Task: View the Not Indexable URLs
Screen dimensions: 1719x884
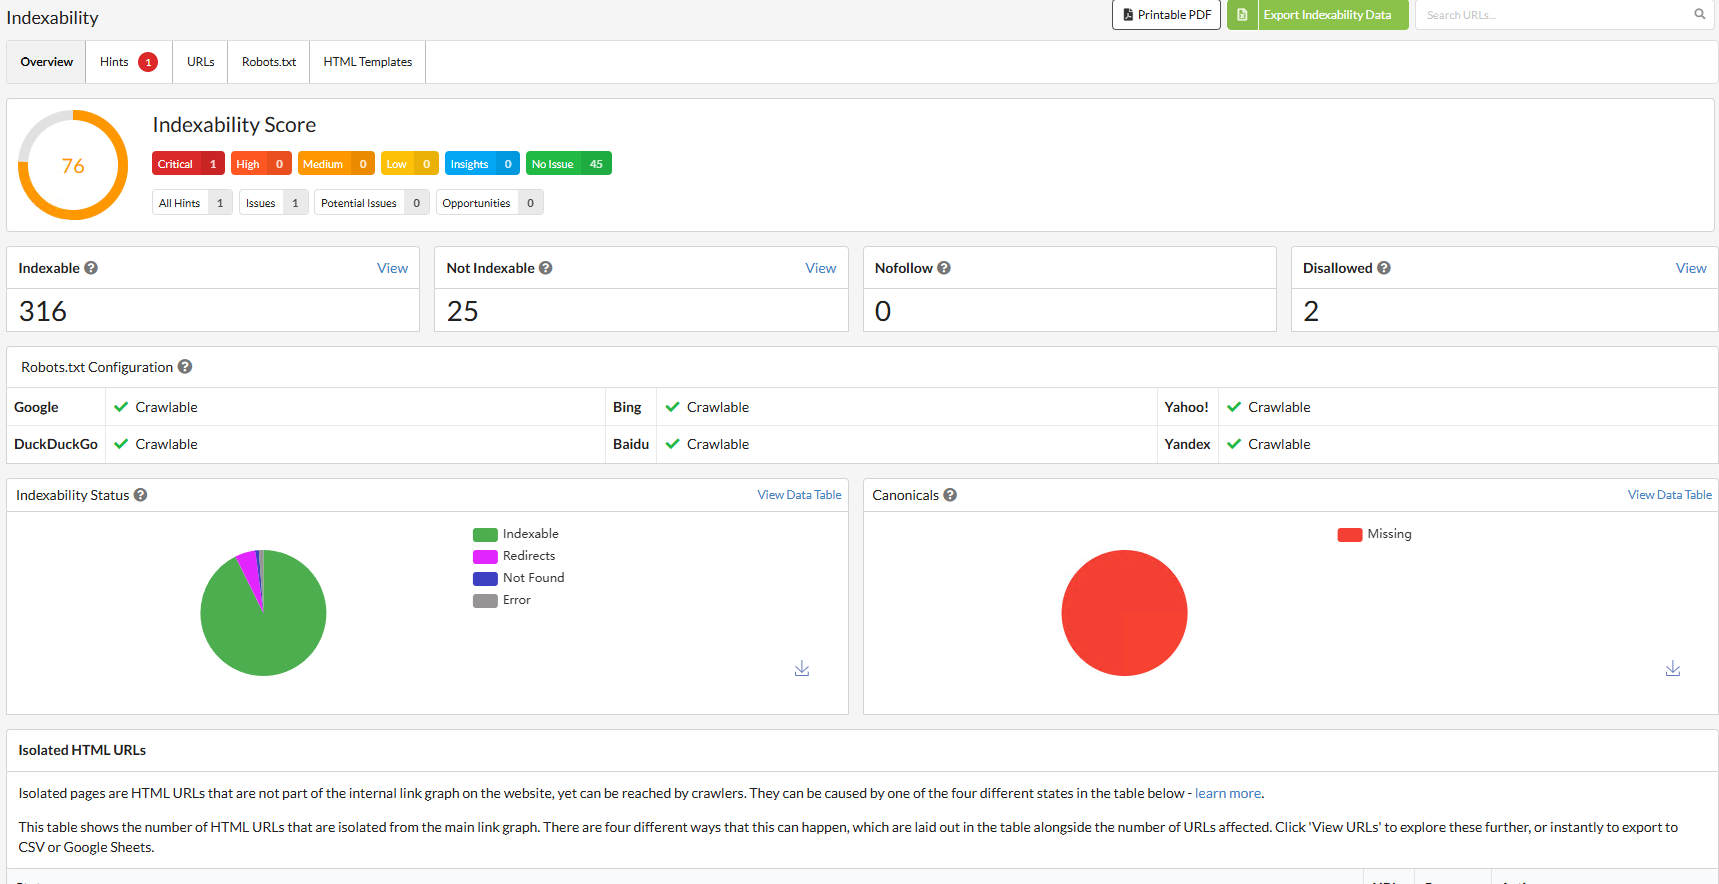Action: coord(821,268)
